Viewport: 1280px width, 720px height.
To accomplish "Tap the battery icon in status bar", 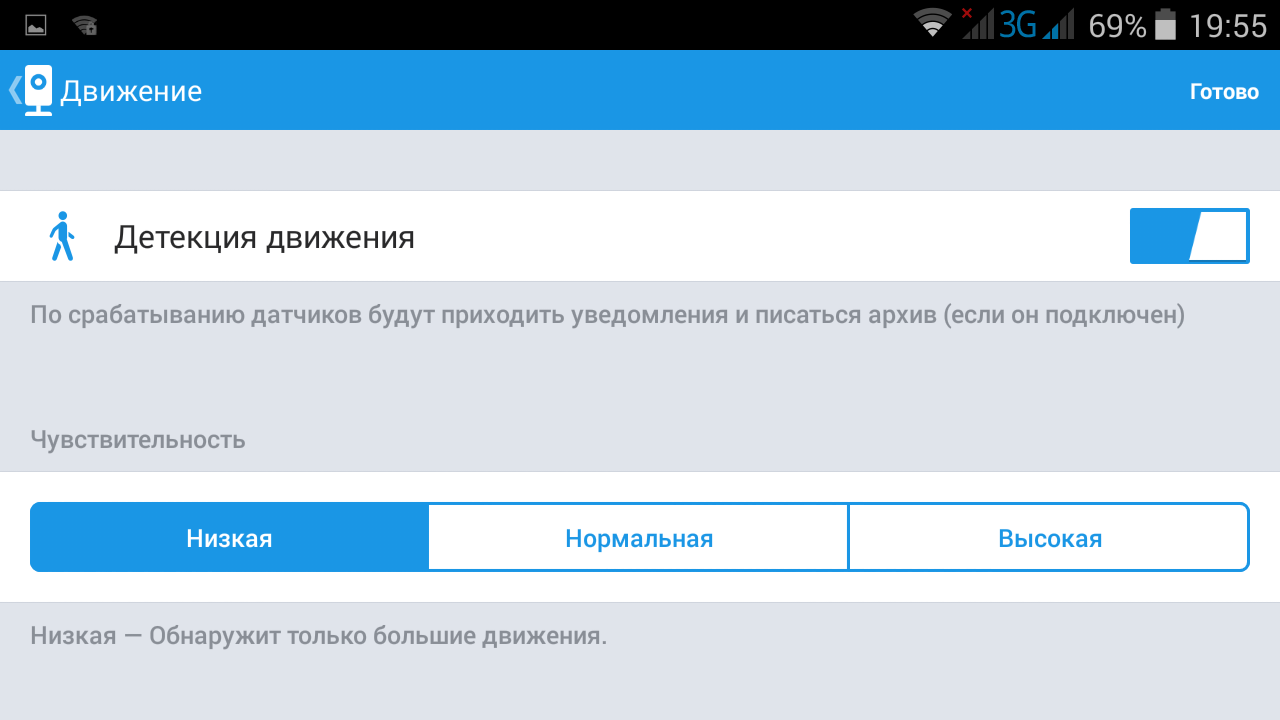I will pyautogui.click(x=1165, y=25).
